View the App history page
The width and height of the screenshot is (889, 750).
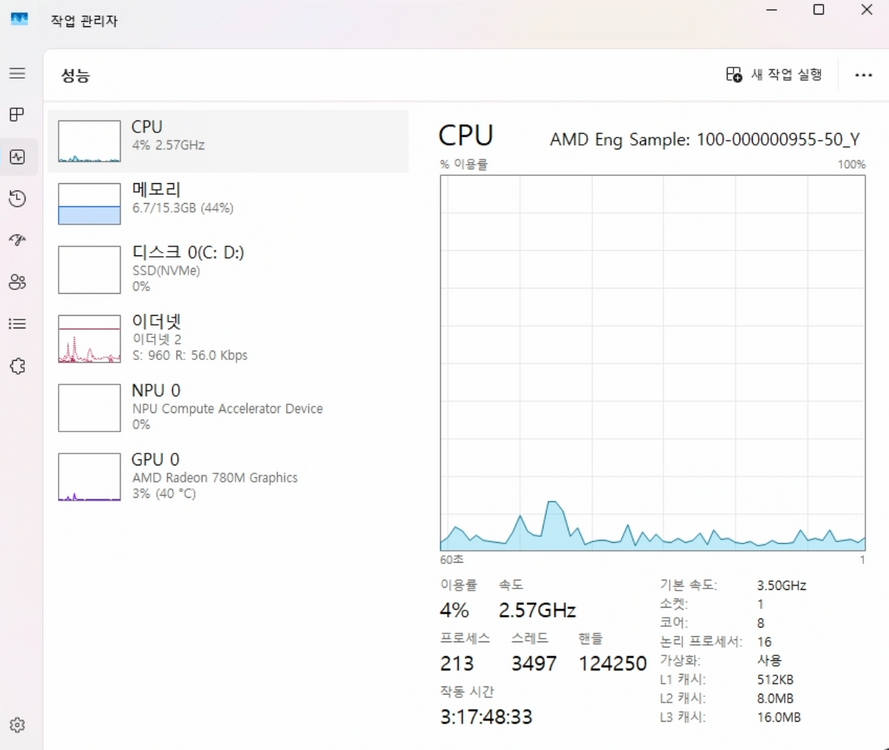17,198
